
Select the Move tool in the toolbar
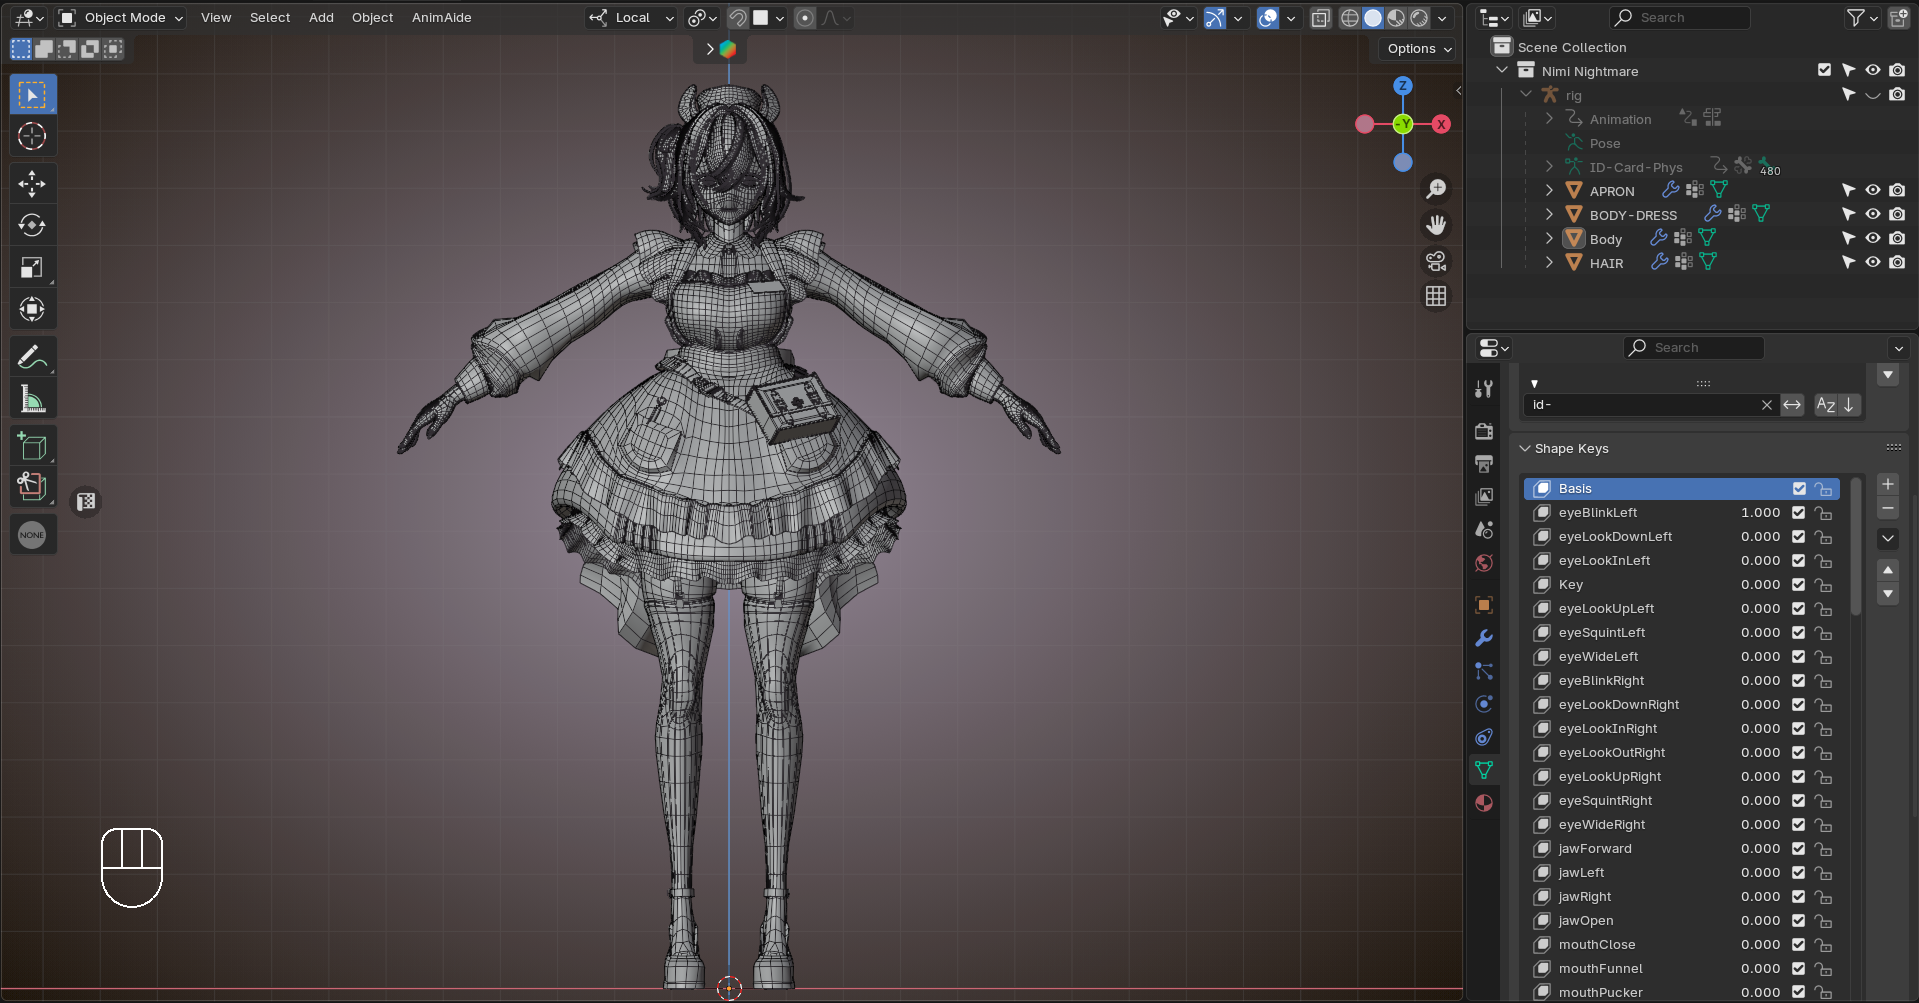point(33,184)
